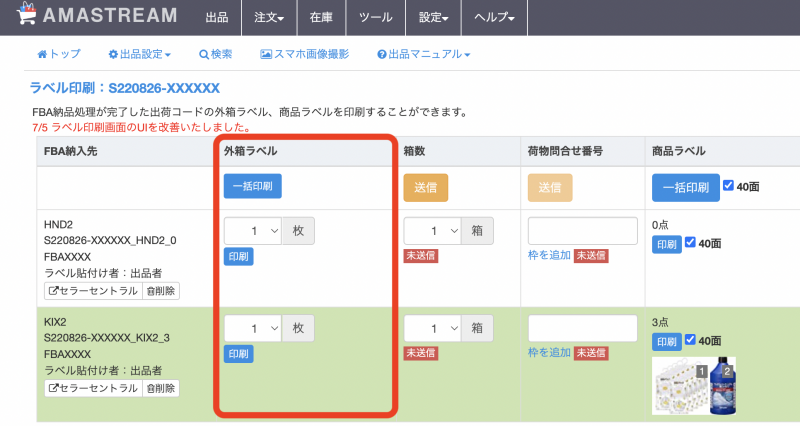Open the ツール menu item

pos(376,17)
